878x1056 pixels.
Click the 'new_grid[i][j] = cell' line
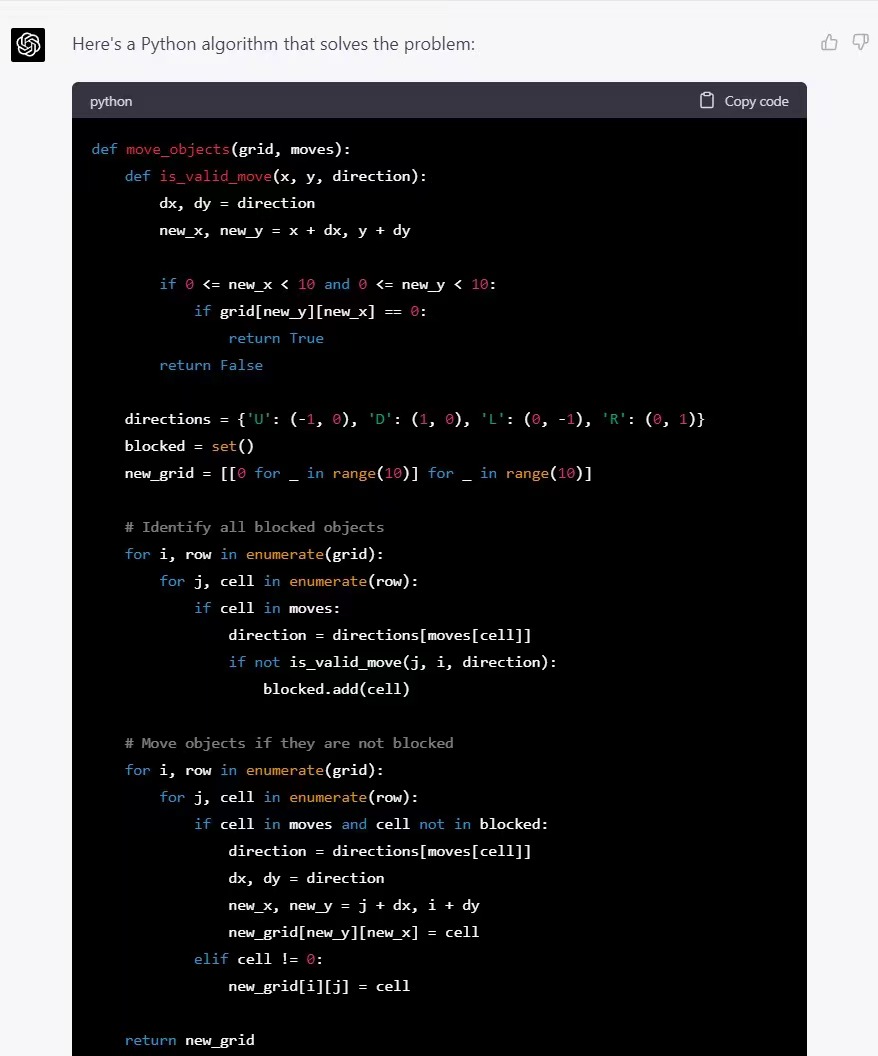point(319,986)
